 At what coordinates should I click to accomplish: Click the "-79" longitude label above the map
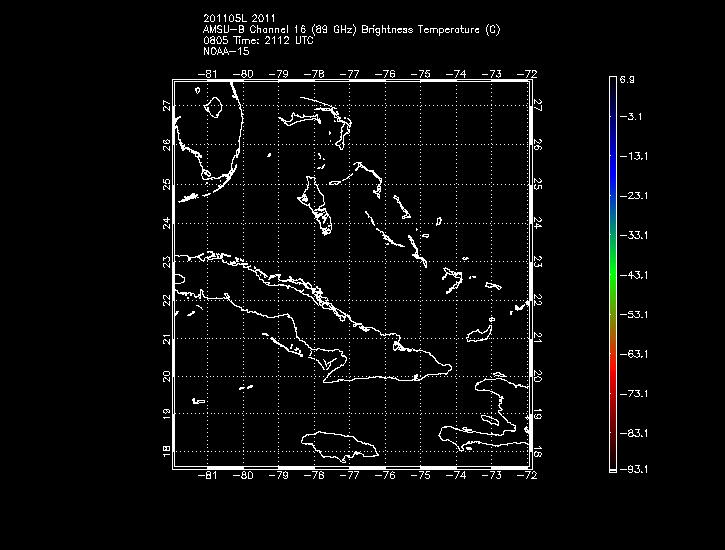click(278, 74)
